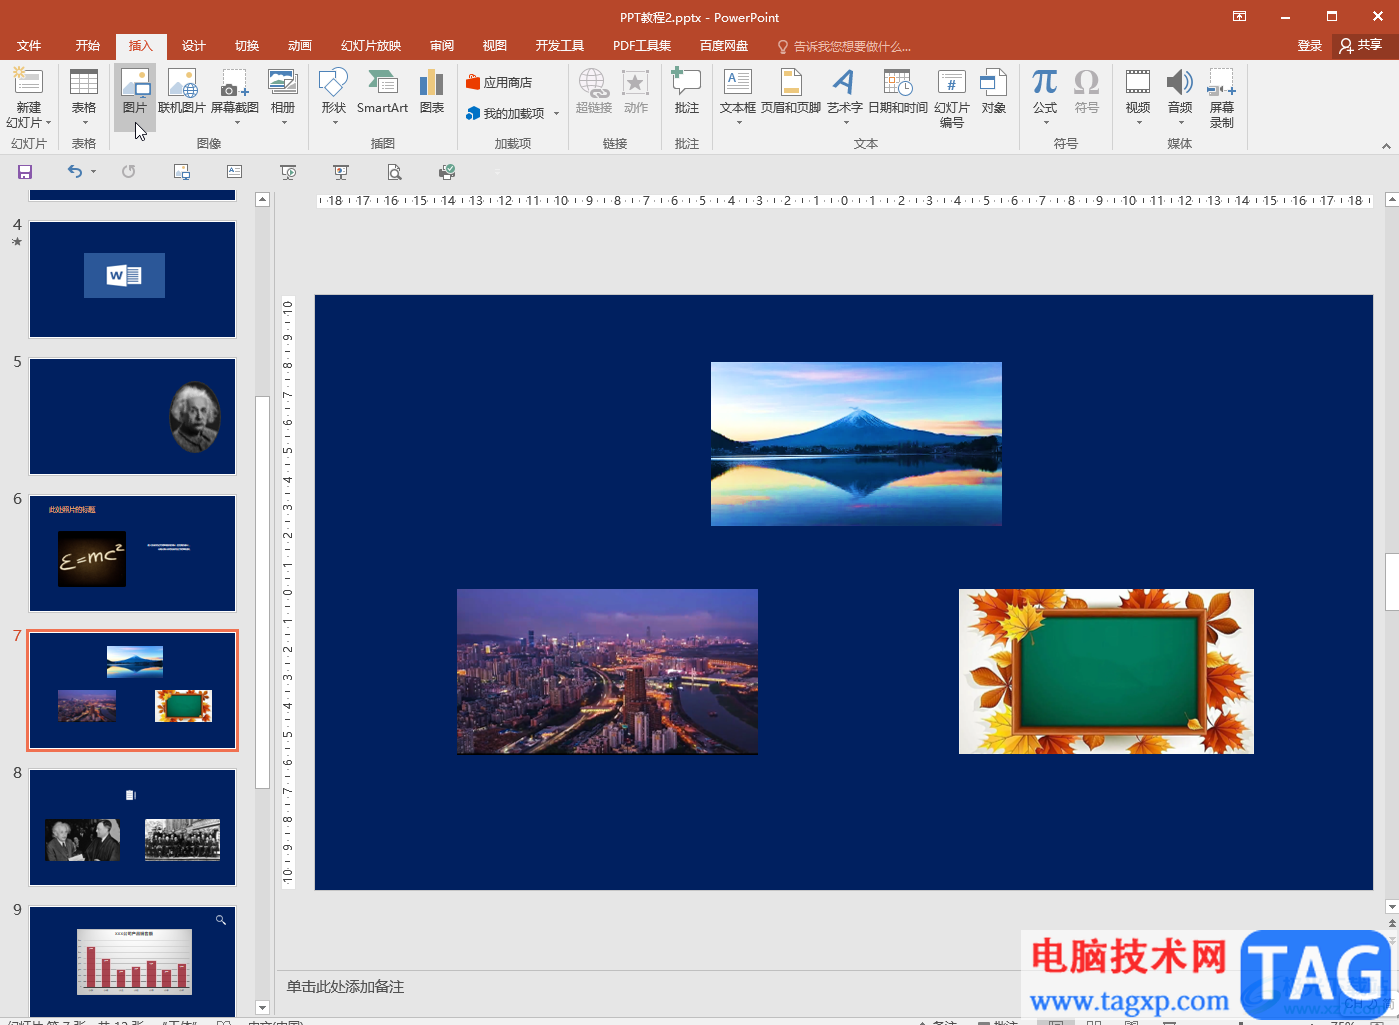
Task: Insert 幻灯片编号 slide number
Action: coord(952,98)
